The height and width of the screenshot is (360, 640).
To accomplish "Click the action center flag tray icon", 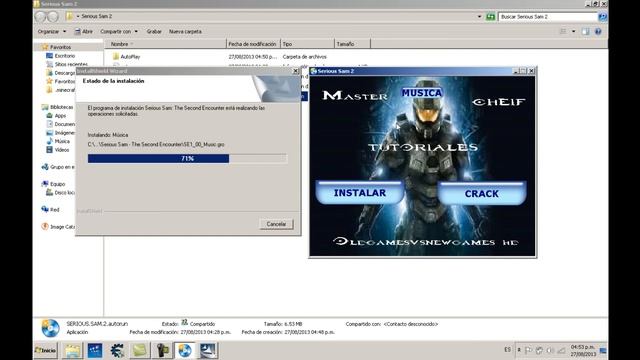I will pos(528,350).
